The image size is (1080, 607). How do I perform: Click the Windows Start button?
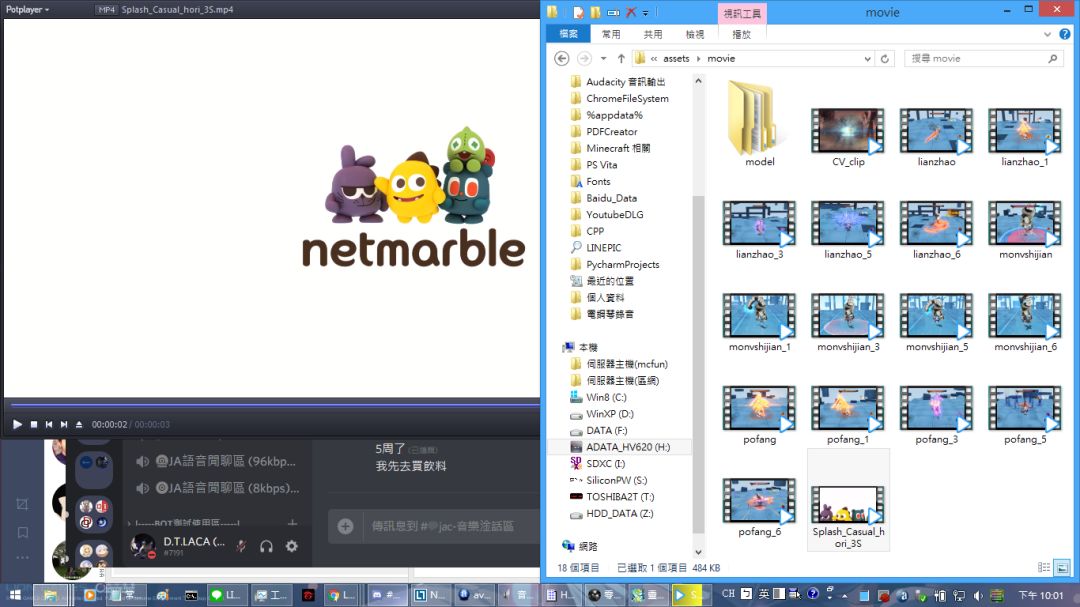[14, 595]
